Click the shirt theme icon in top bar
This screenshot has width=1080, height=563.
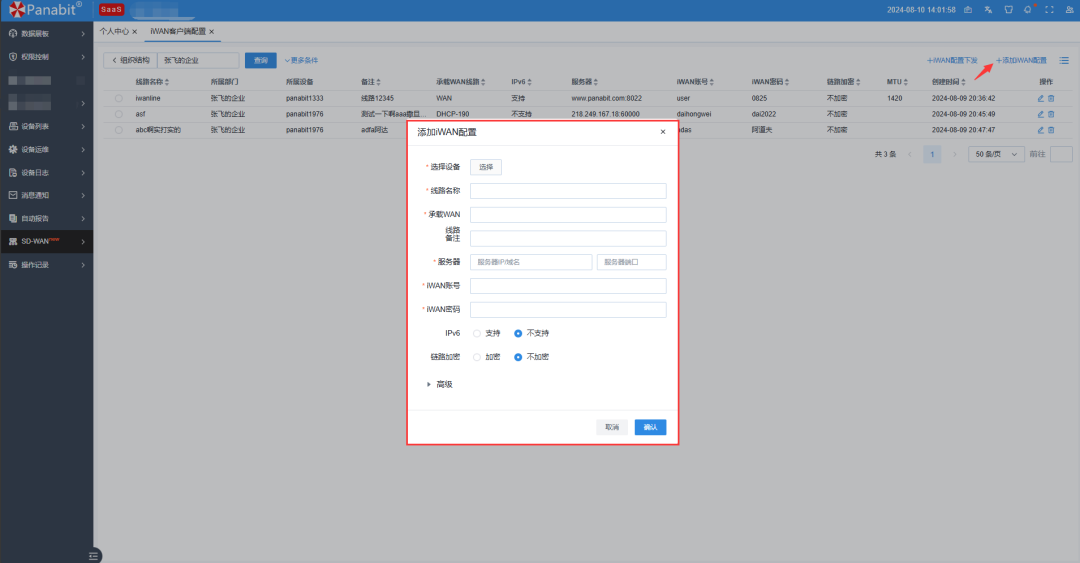click(x=1008, y=10)
